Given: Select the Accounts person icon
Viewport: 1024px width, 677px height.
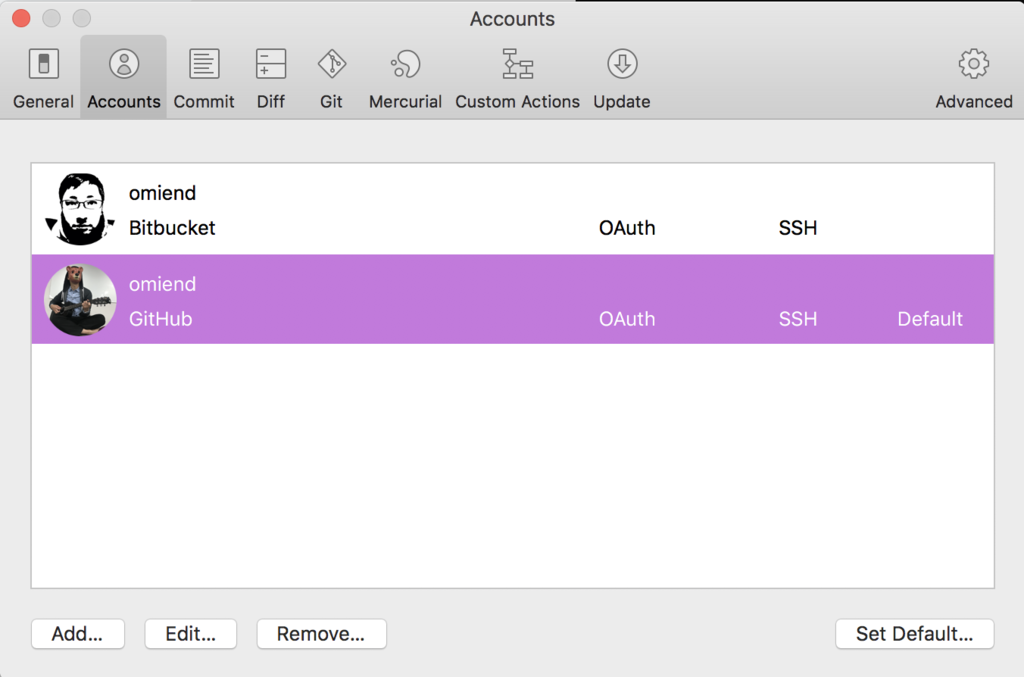Looking at the screenshot, I should pyautogui.click(x=124, y=64).
